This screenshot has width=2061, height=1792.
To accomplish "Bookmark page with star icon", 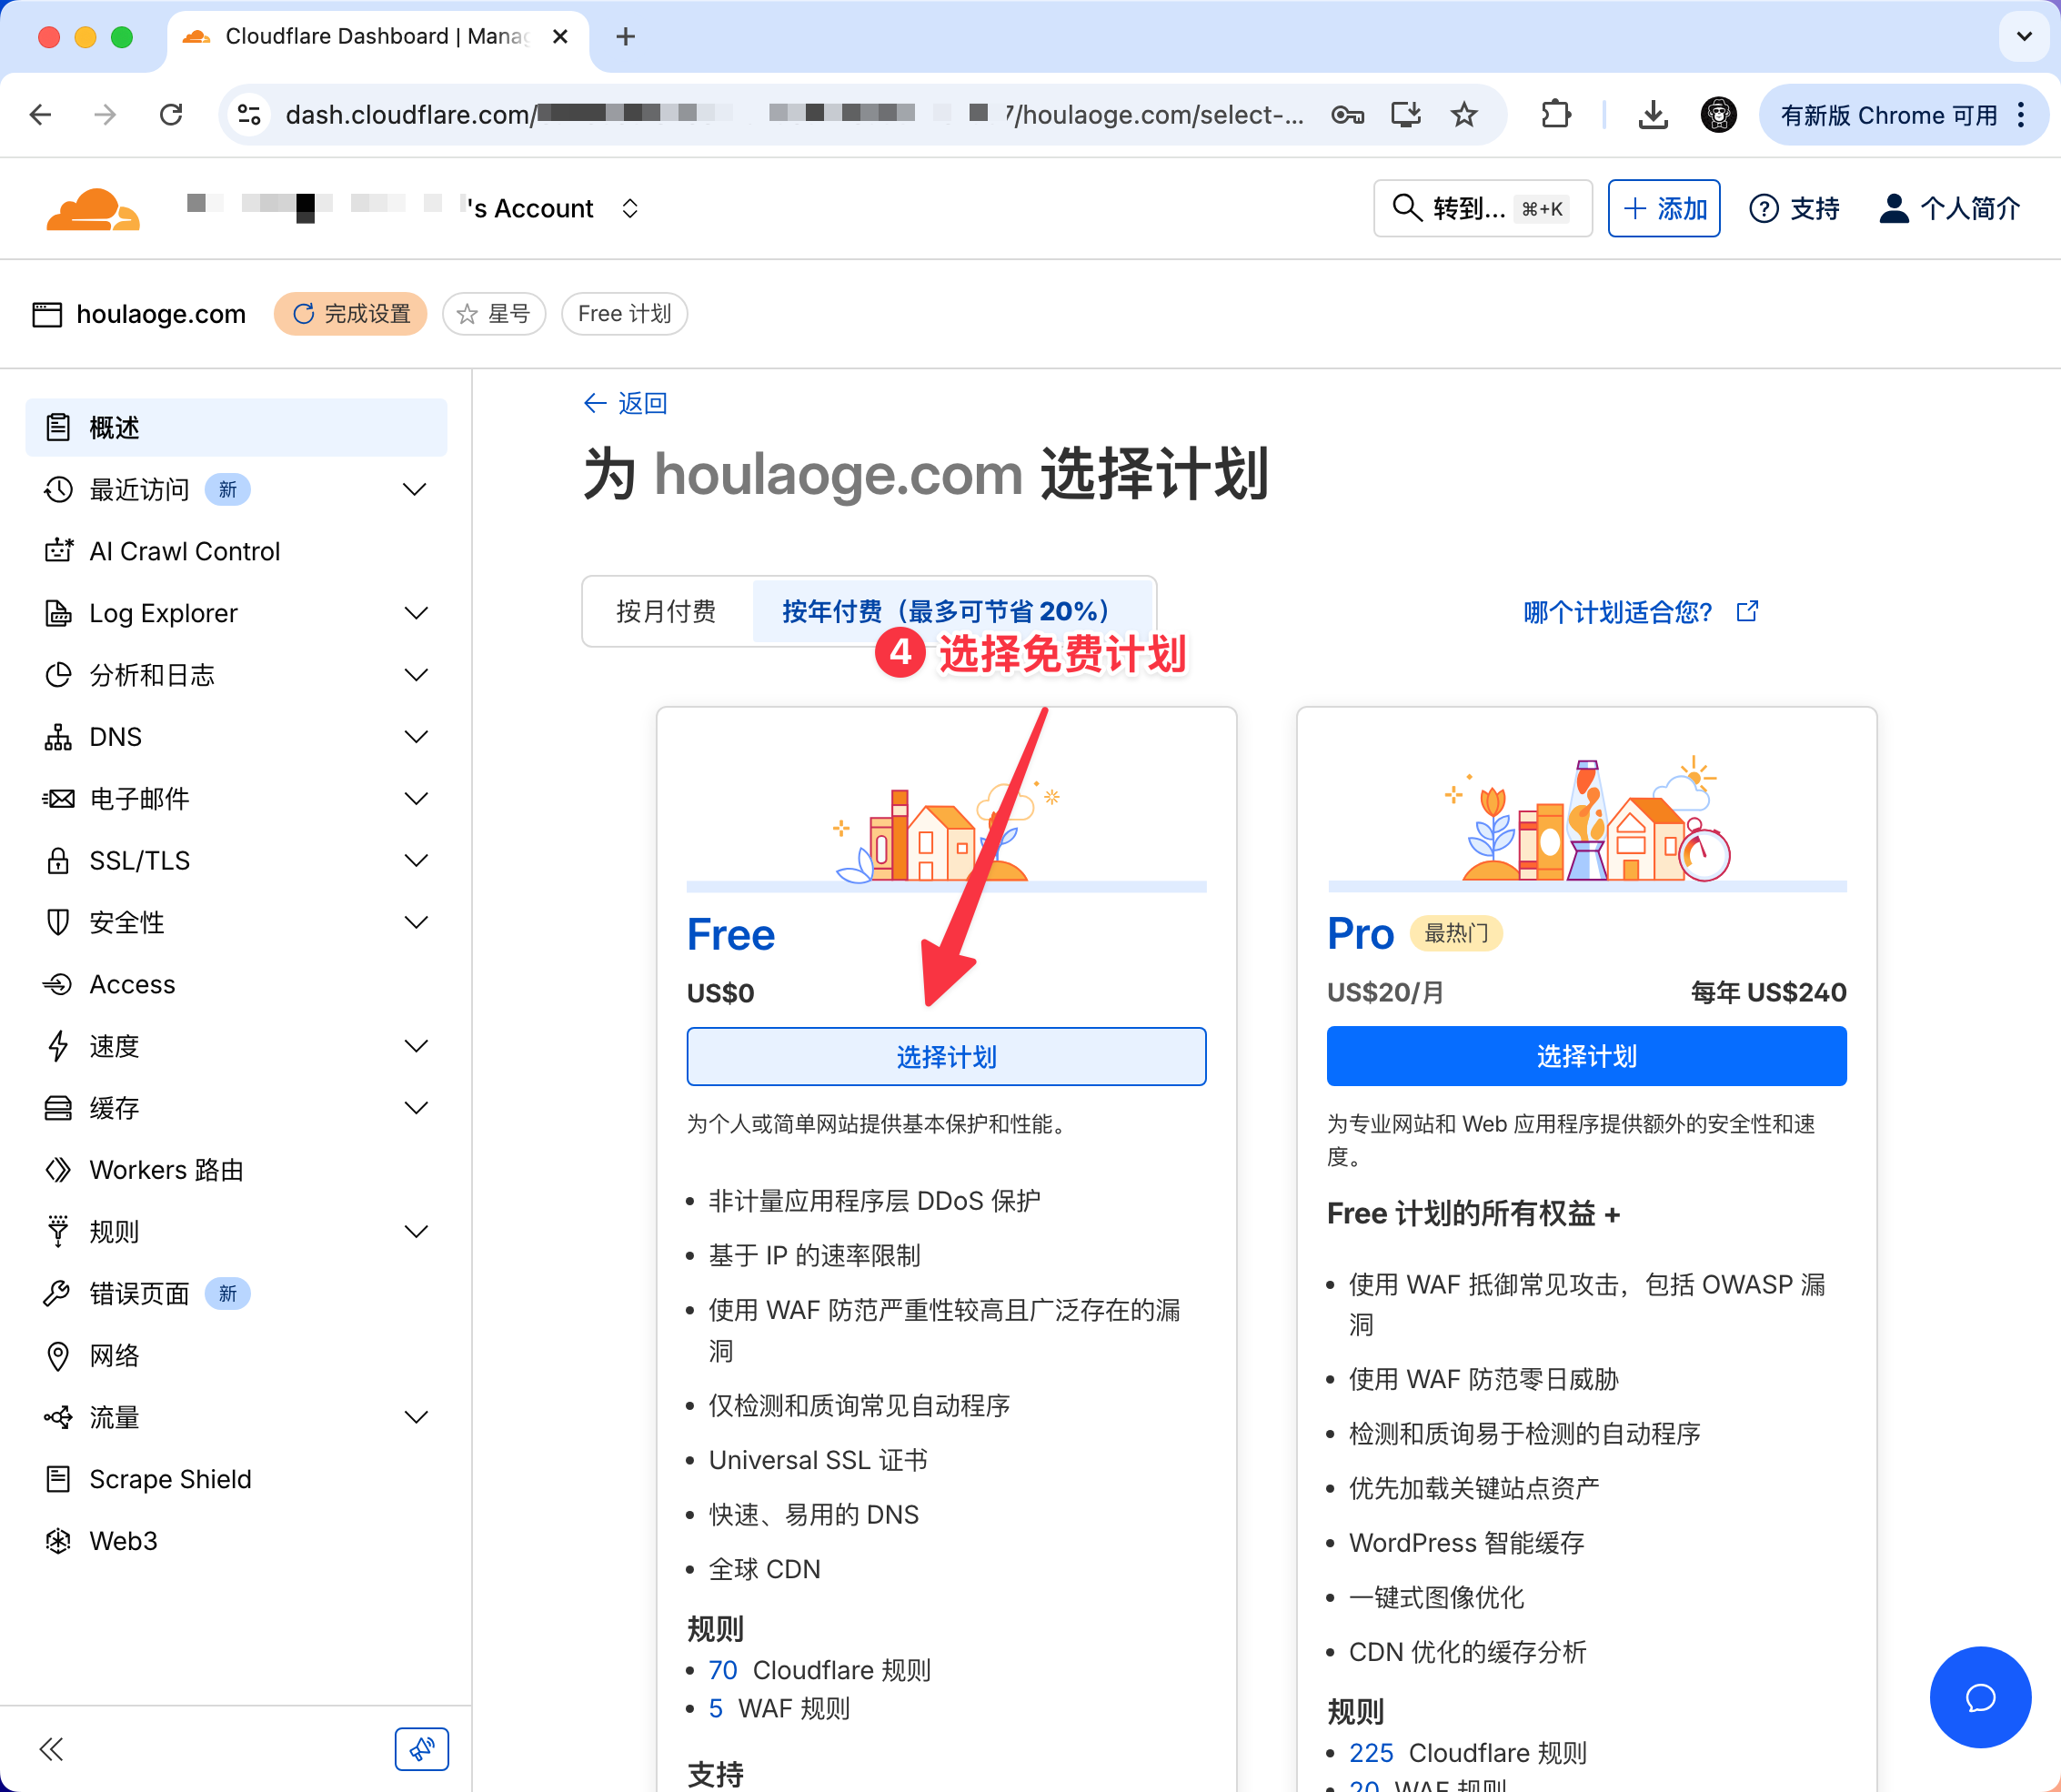I will 1464,115.
